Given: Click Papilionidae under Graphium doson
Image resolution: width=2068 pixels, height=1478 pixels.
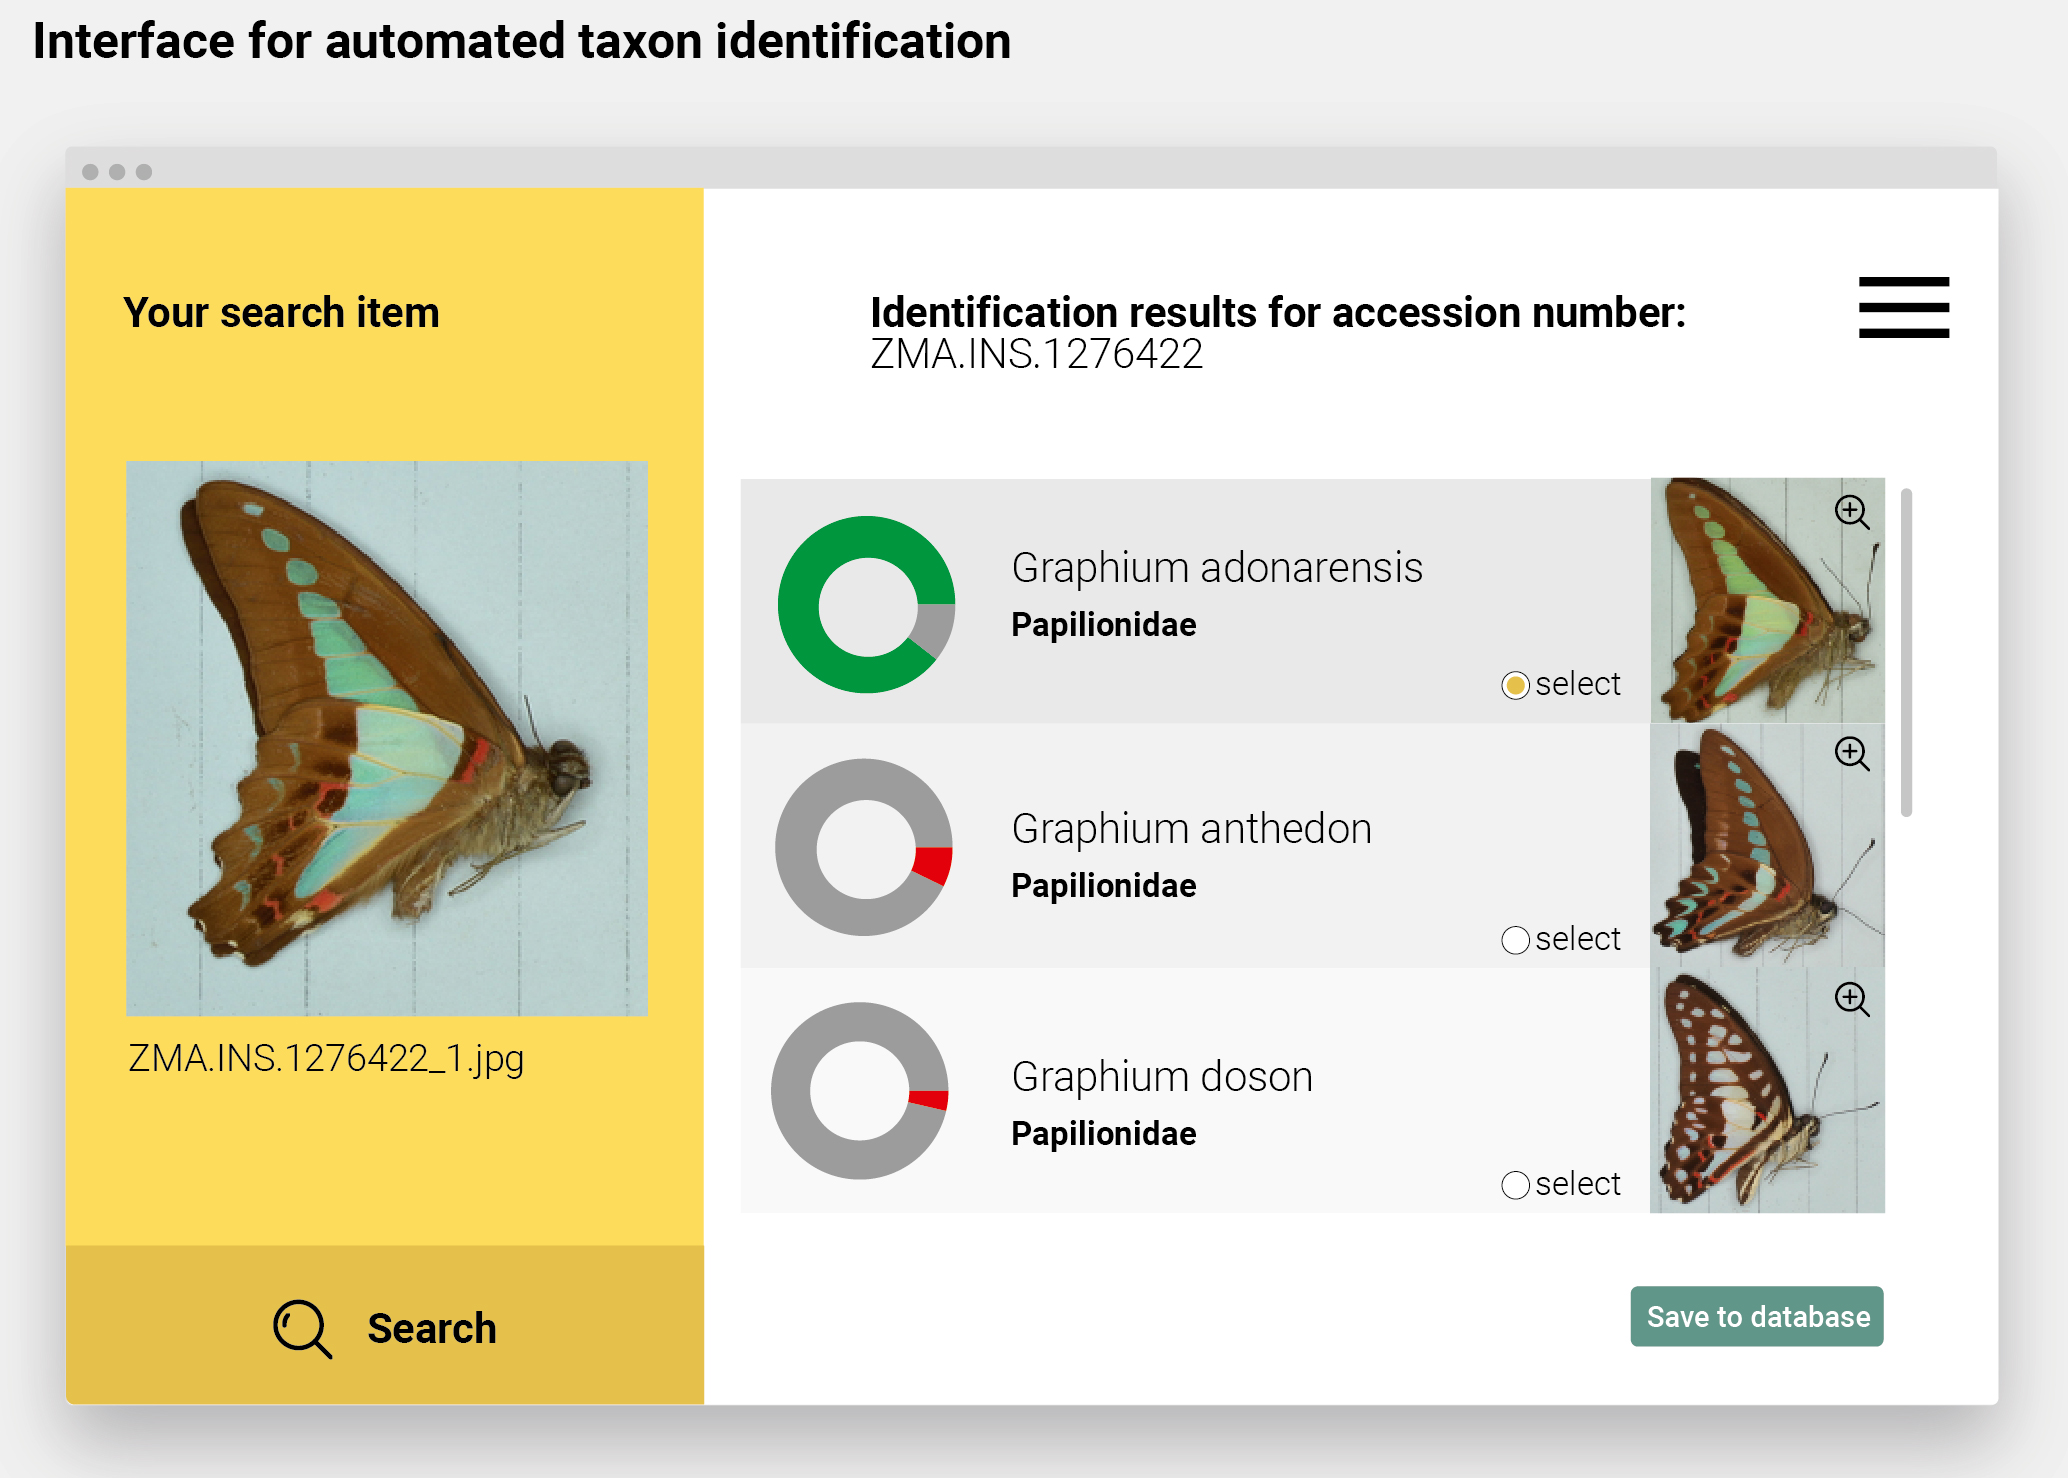Looking at the screenshot, I should pyautogui.click(x=1104, y=1134).
